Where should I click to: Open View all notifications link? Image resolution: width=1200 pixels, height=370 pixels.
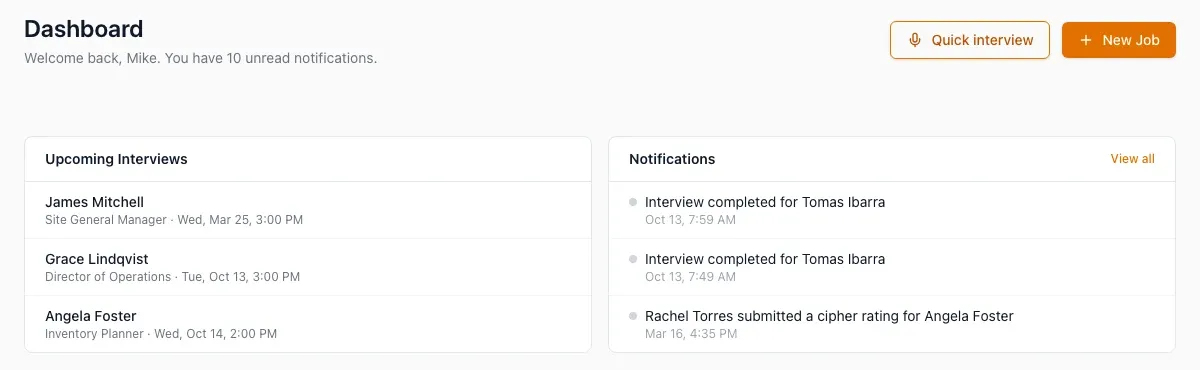1132,159
